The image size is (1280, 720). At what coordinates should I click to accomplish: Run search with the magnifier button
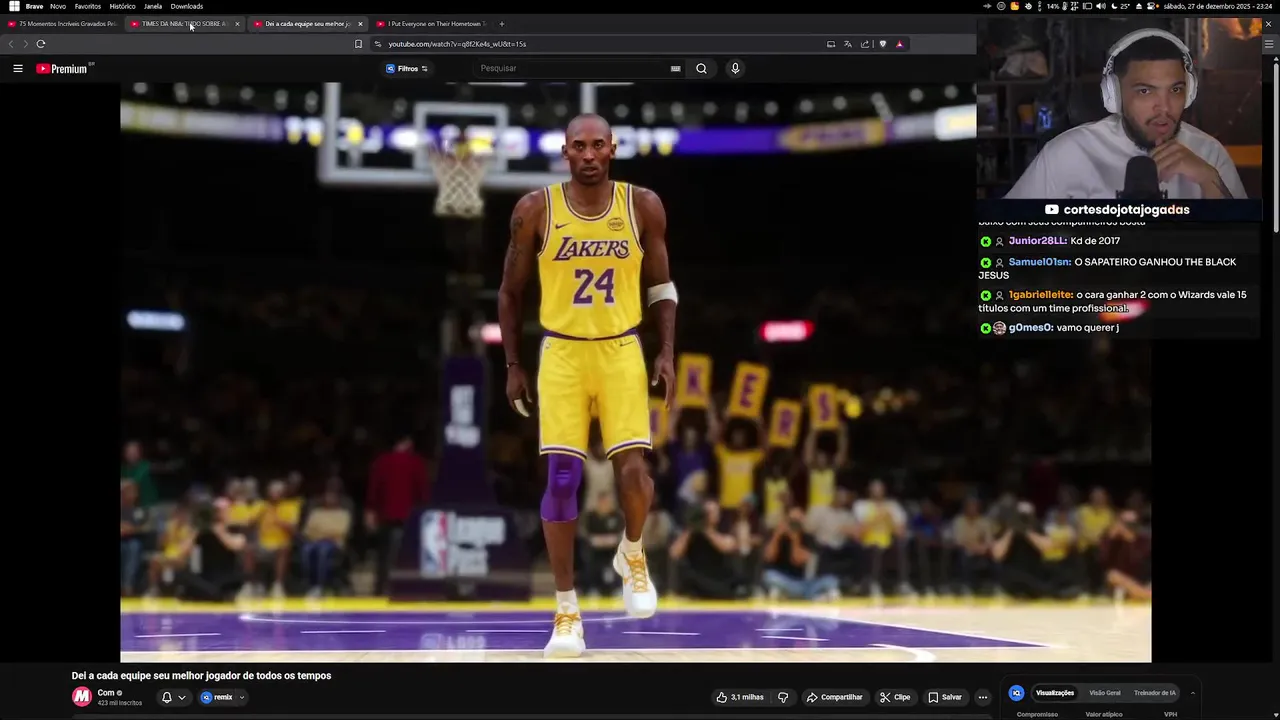pyautogui.click(x=701, y=69)
